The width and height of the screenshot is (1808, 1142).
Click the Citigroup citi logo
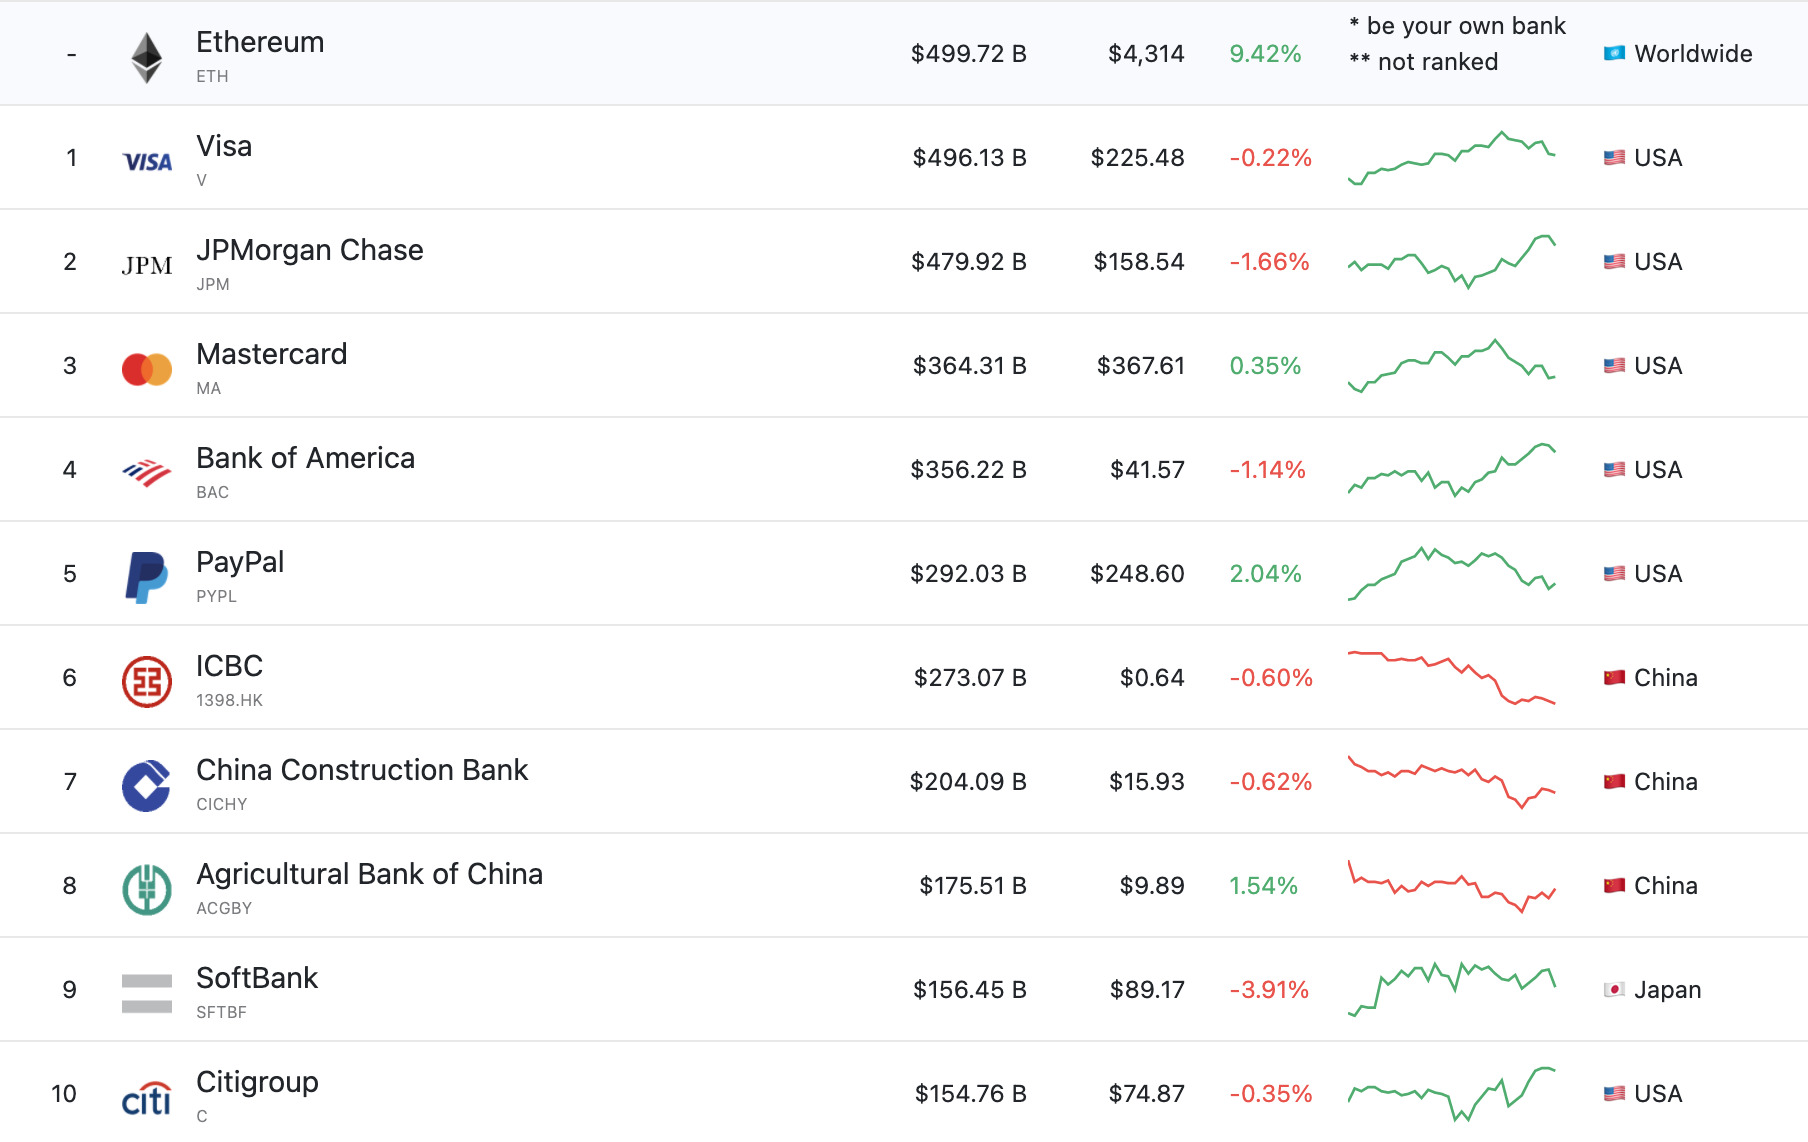point(147,1098)
